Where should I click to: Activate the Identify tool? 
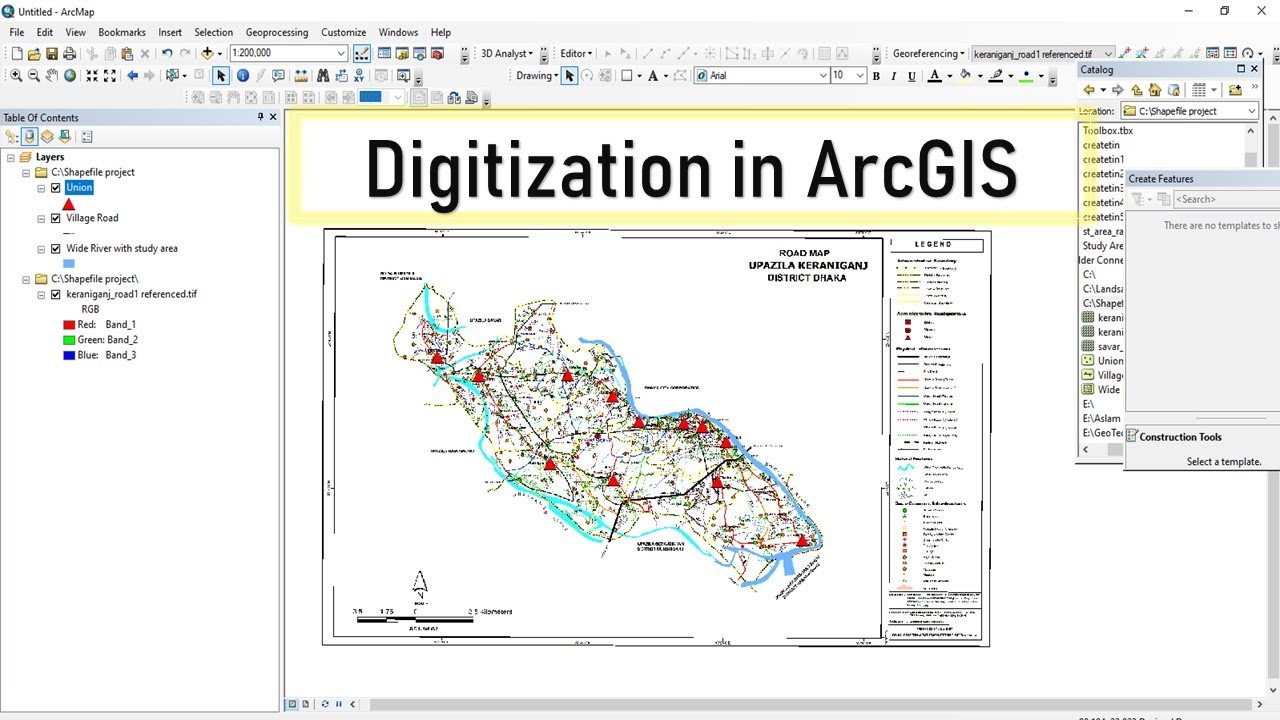pos(242,75)
